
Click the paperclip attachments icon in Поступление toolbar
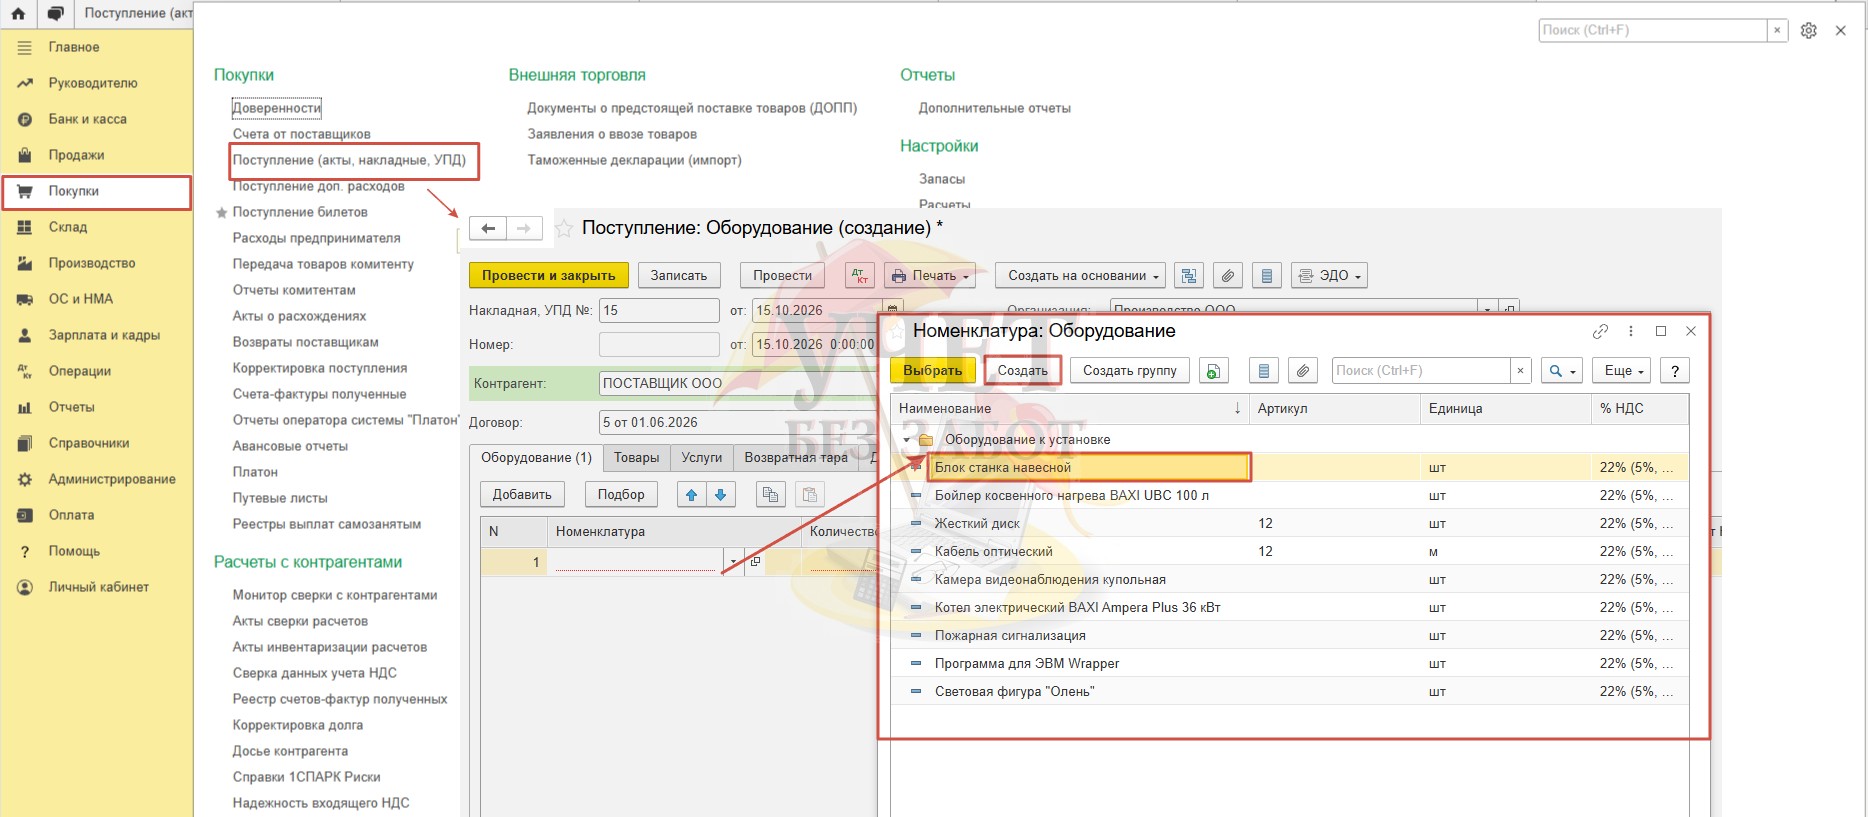(x=1228, y=276)
